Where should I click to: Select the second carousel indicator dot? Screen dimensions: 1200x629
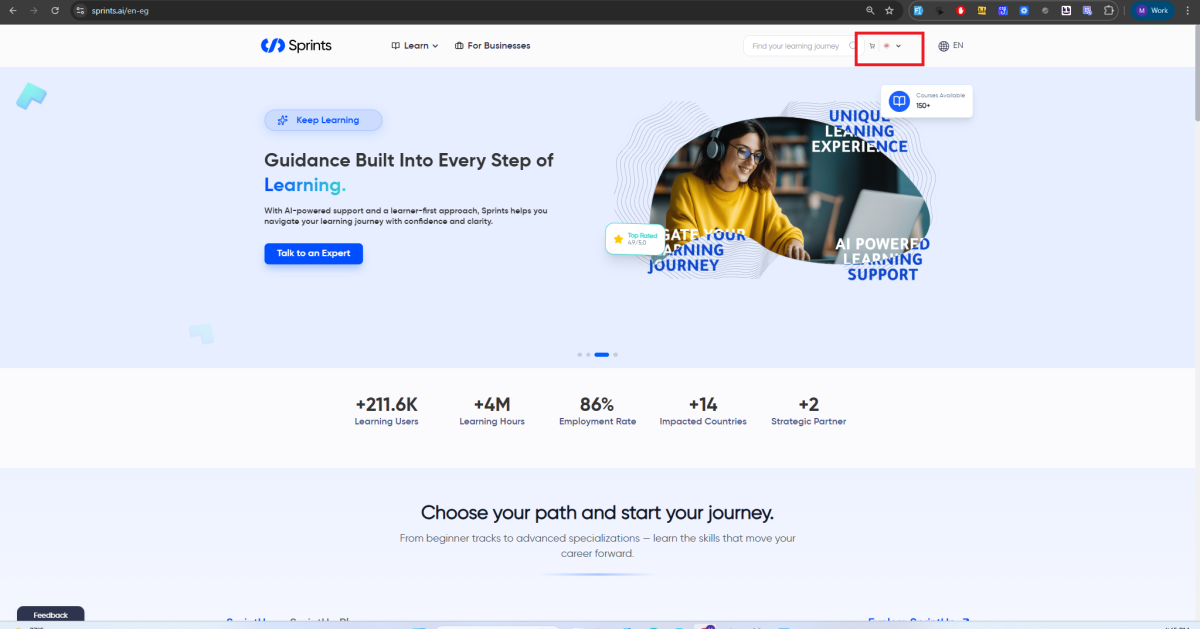click(x=587, y=354)
